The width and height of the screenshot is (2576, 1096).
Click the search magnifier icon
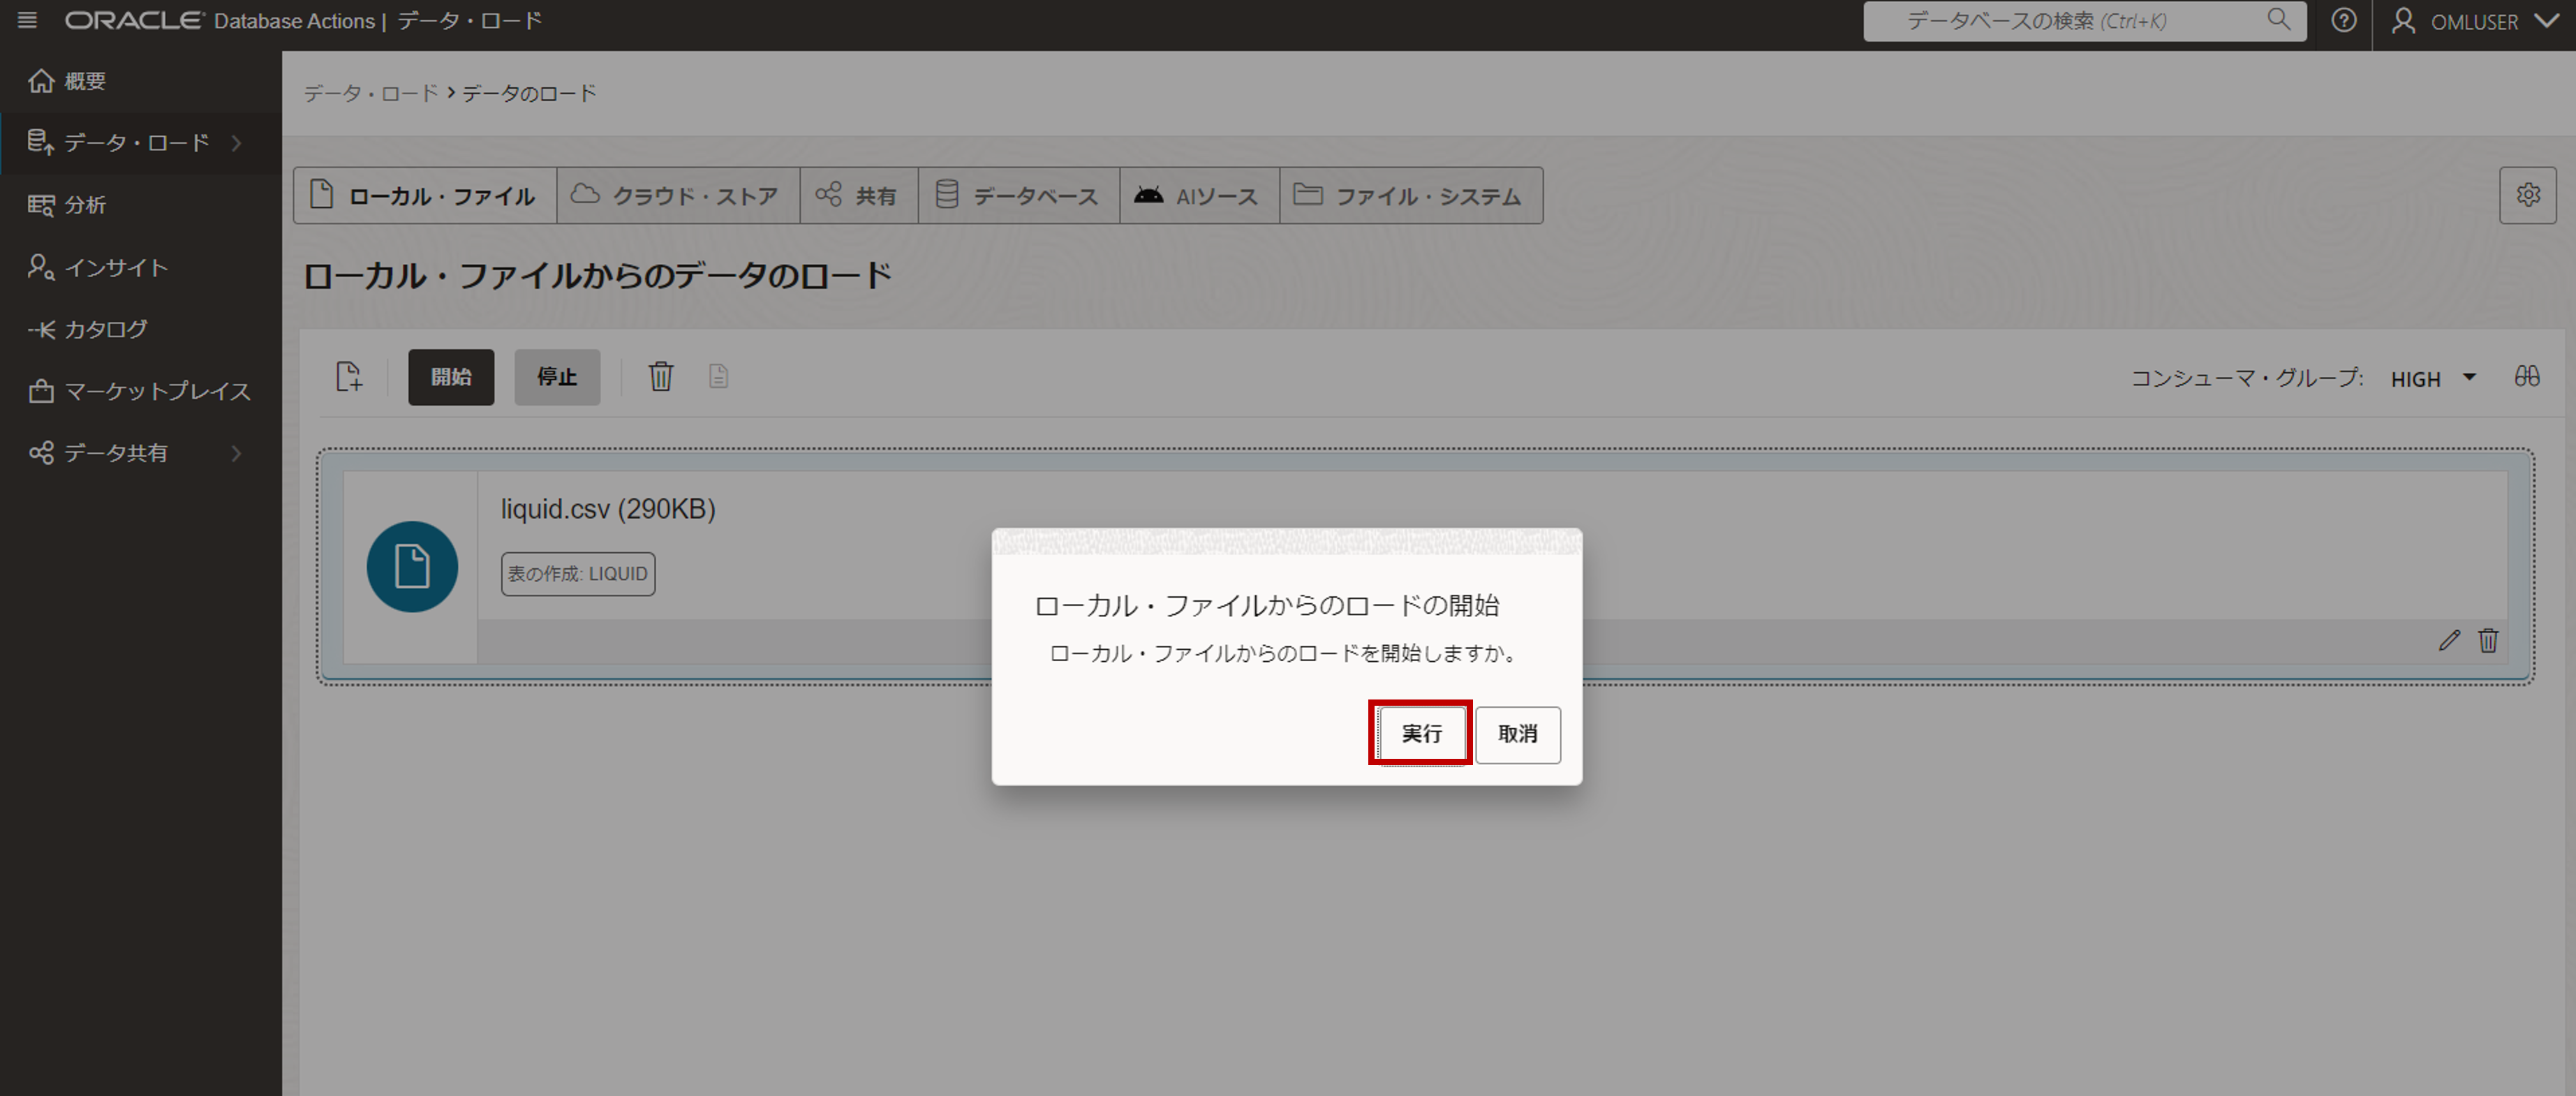[2278, 20]
